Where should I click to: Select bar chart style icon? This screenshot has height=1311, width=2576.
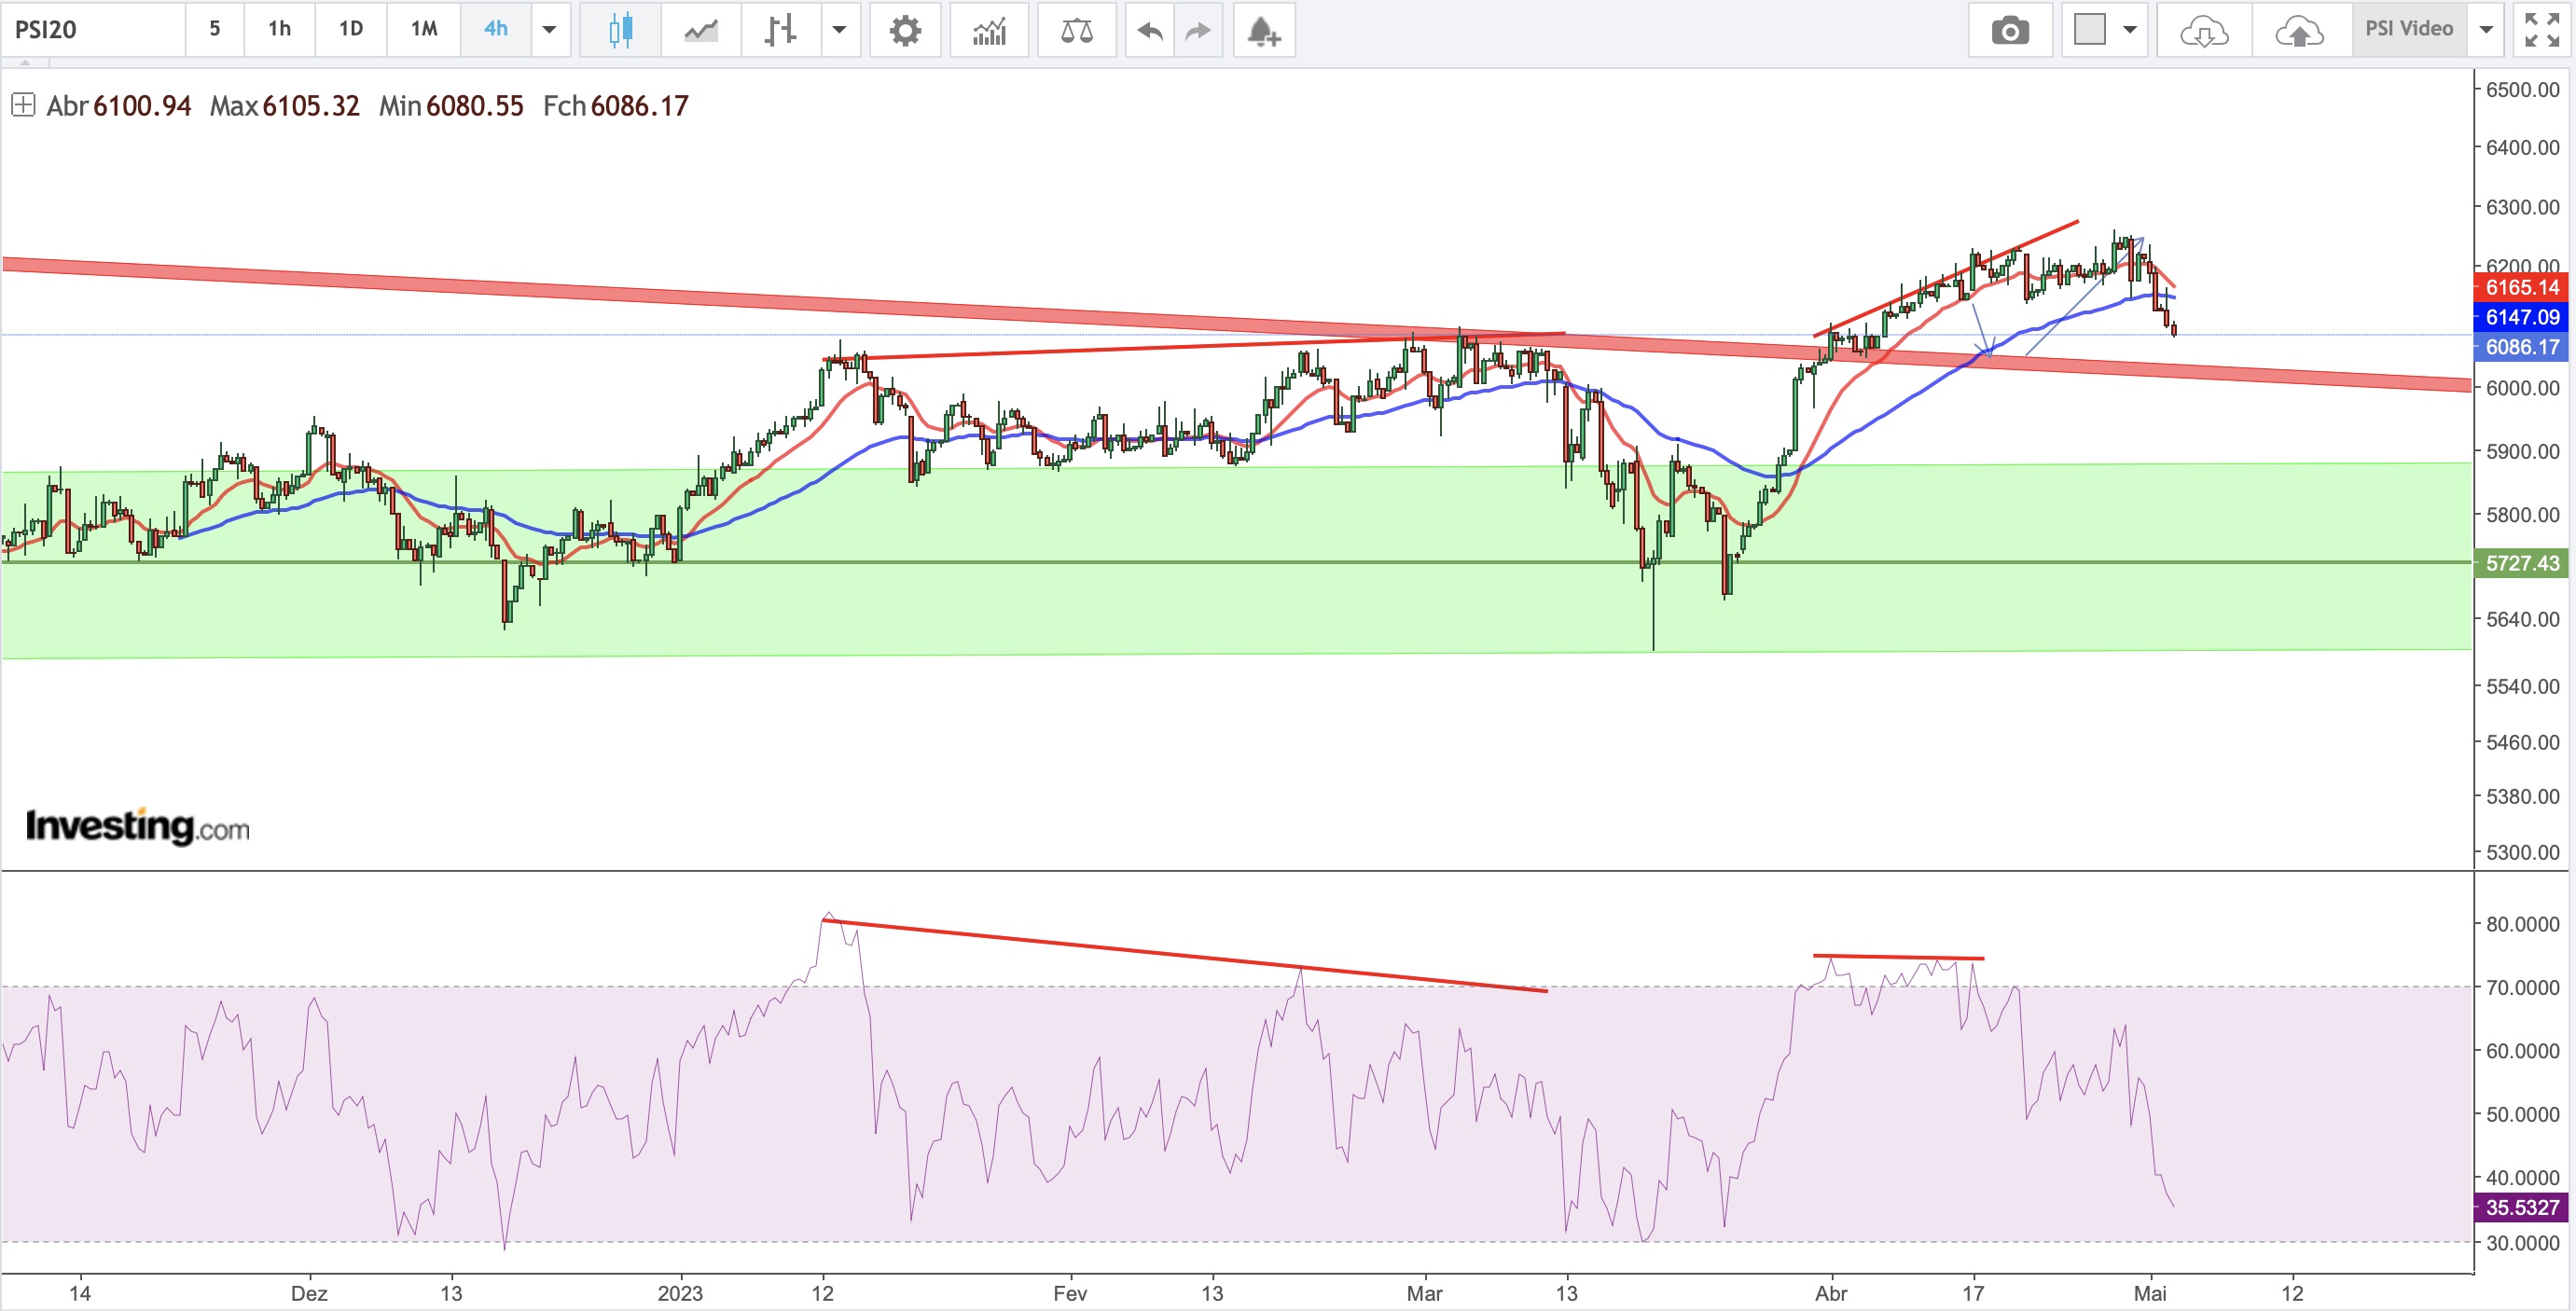780,30
